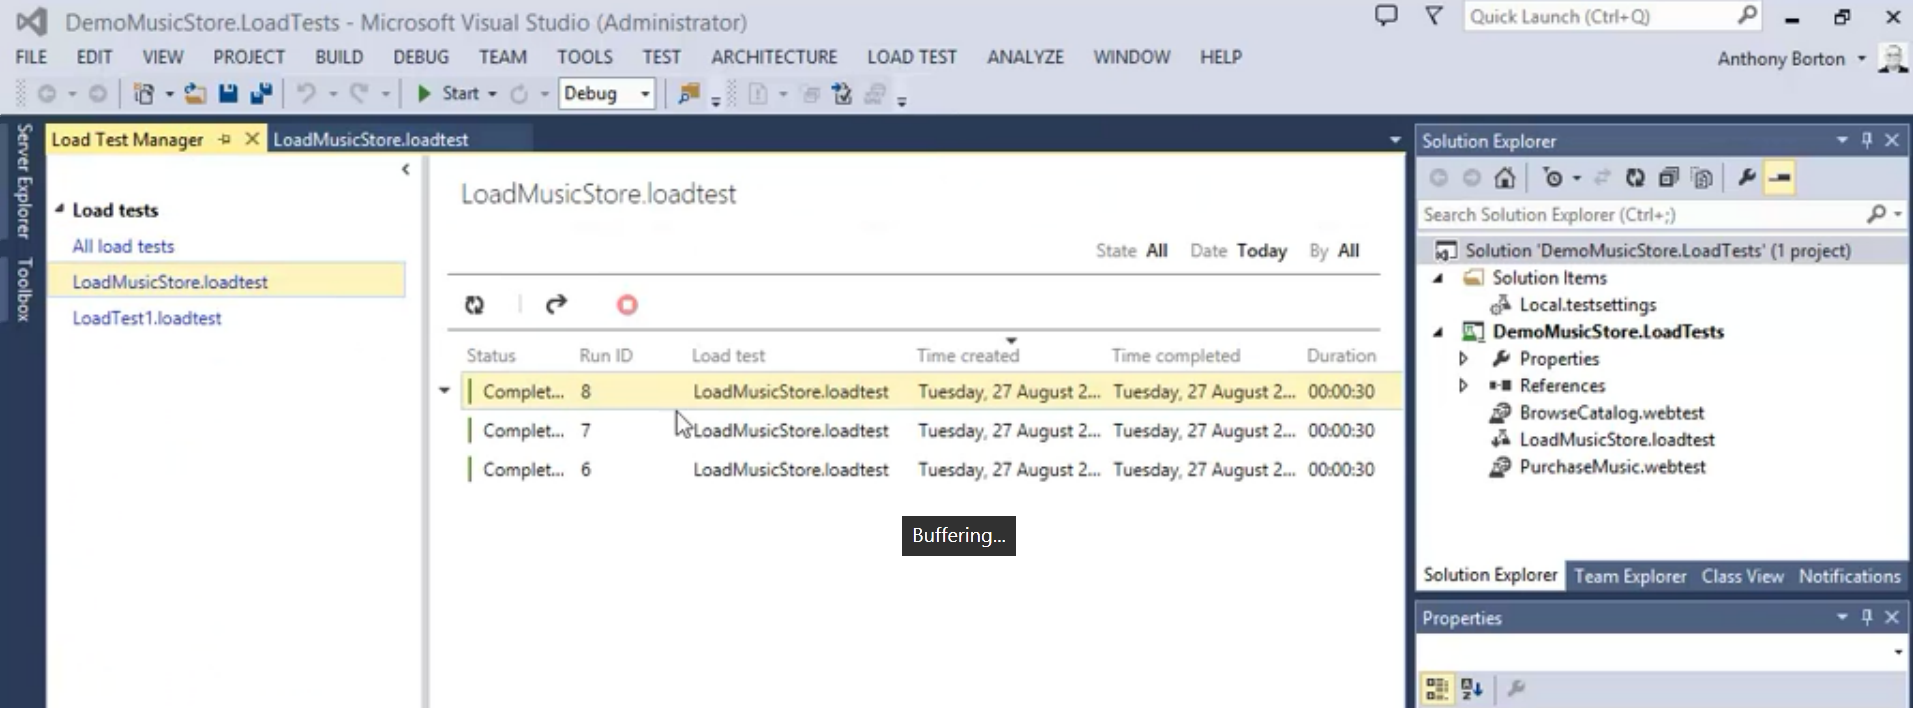The image size is (1913, 708).
Task: Select LoadTest1.loadtest in the list
Action: (147, 318)
